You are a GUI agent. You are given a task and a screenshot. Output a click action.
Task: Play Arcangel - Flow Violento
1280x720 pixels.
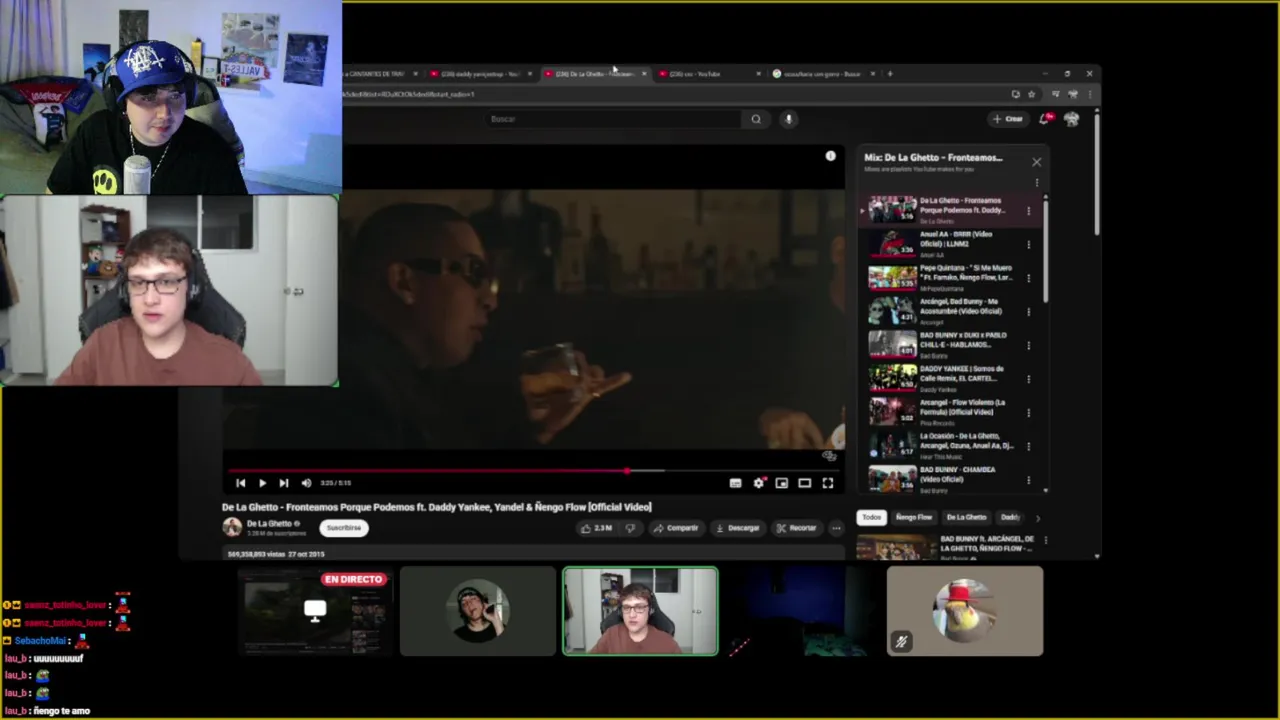pyautogui.click(x=945, y=412)
